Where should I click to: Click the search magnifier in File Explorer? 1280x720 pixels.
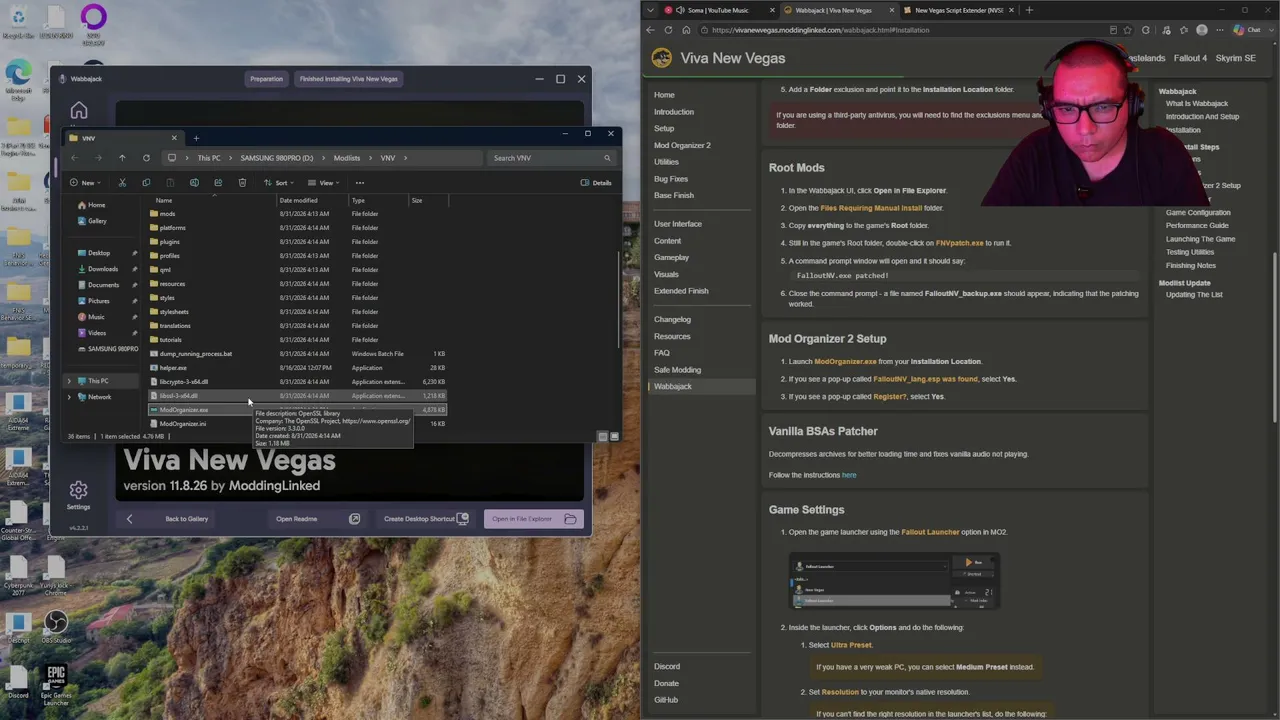[x=607, y=158]
